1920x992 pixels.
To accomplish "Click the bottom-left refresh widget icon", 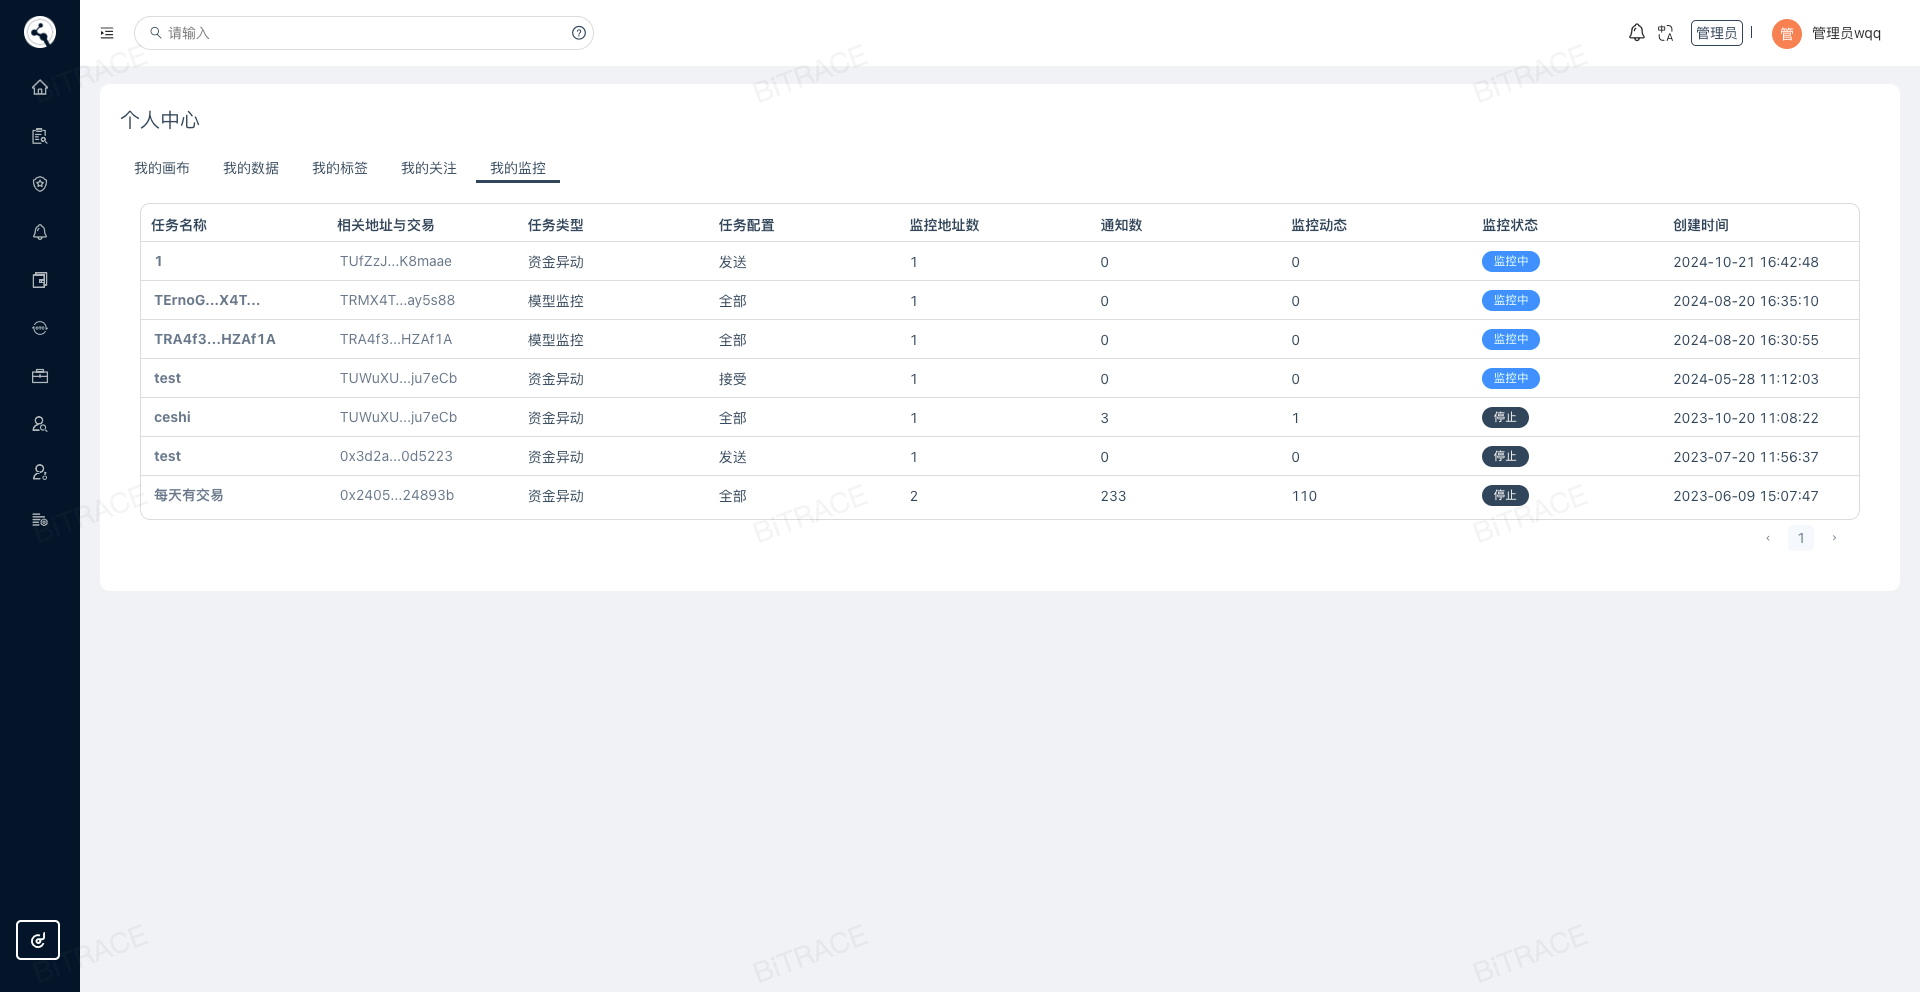I will pyautogui.click(x=38, y=940).
